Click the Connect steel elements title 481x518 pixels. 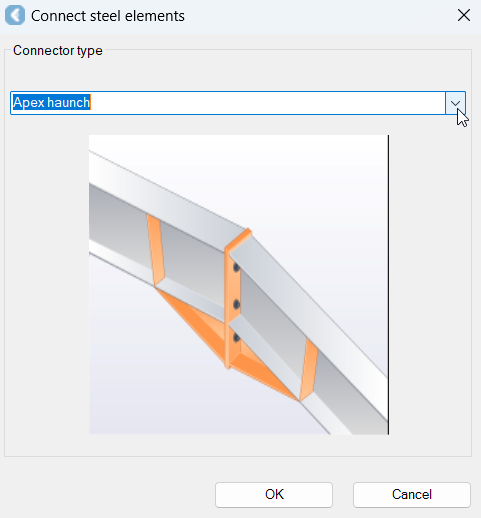coord(108,16)
